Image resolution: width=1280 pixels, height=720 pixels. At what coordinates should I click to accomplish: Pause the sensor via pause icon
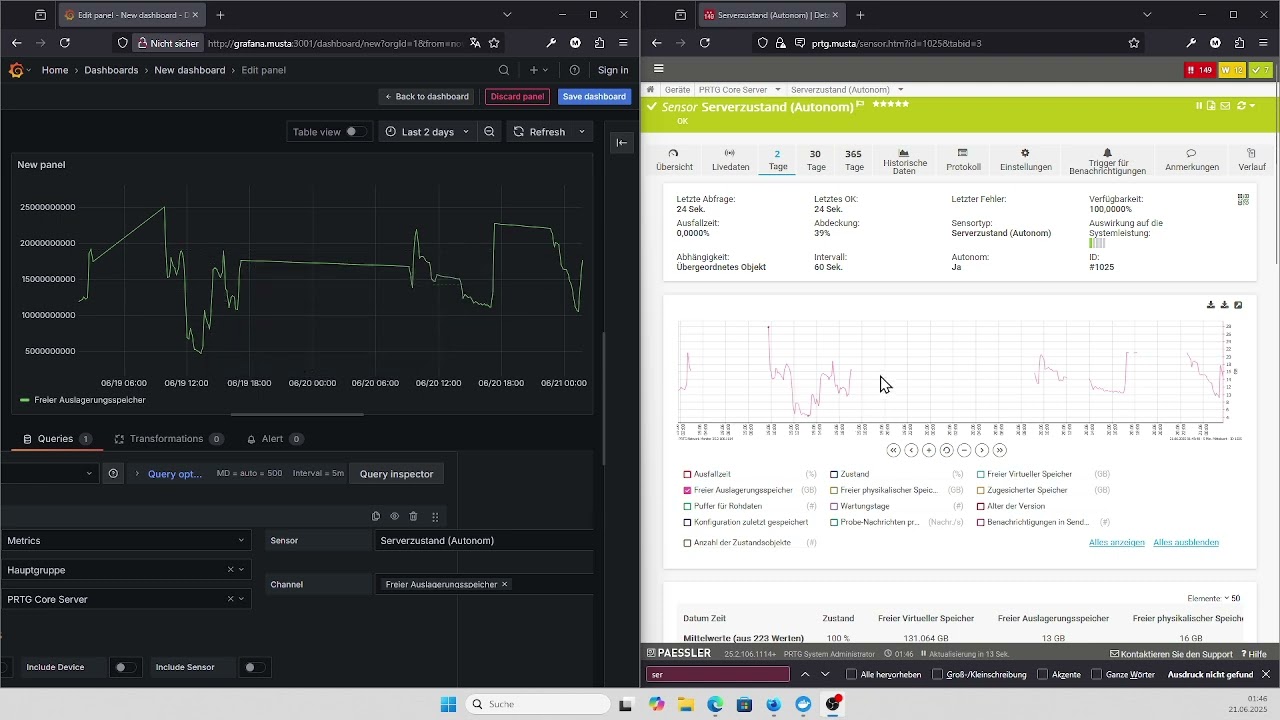coord(1199,106)
